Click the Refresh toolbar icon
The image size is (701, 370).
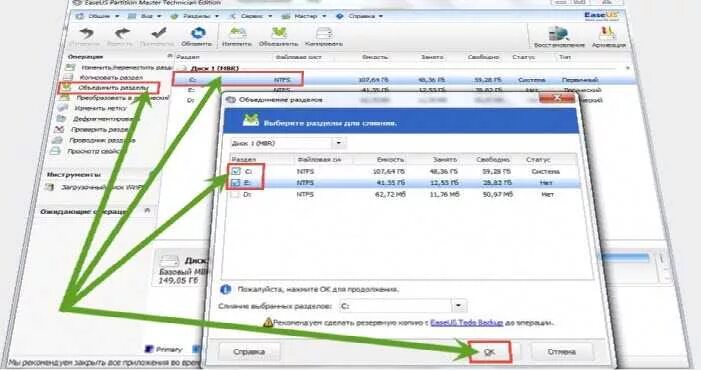(198, 33)
